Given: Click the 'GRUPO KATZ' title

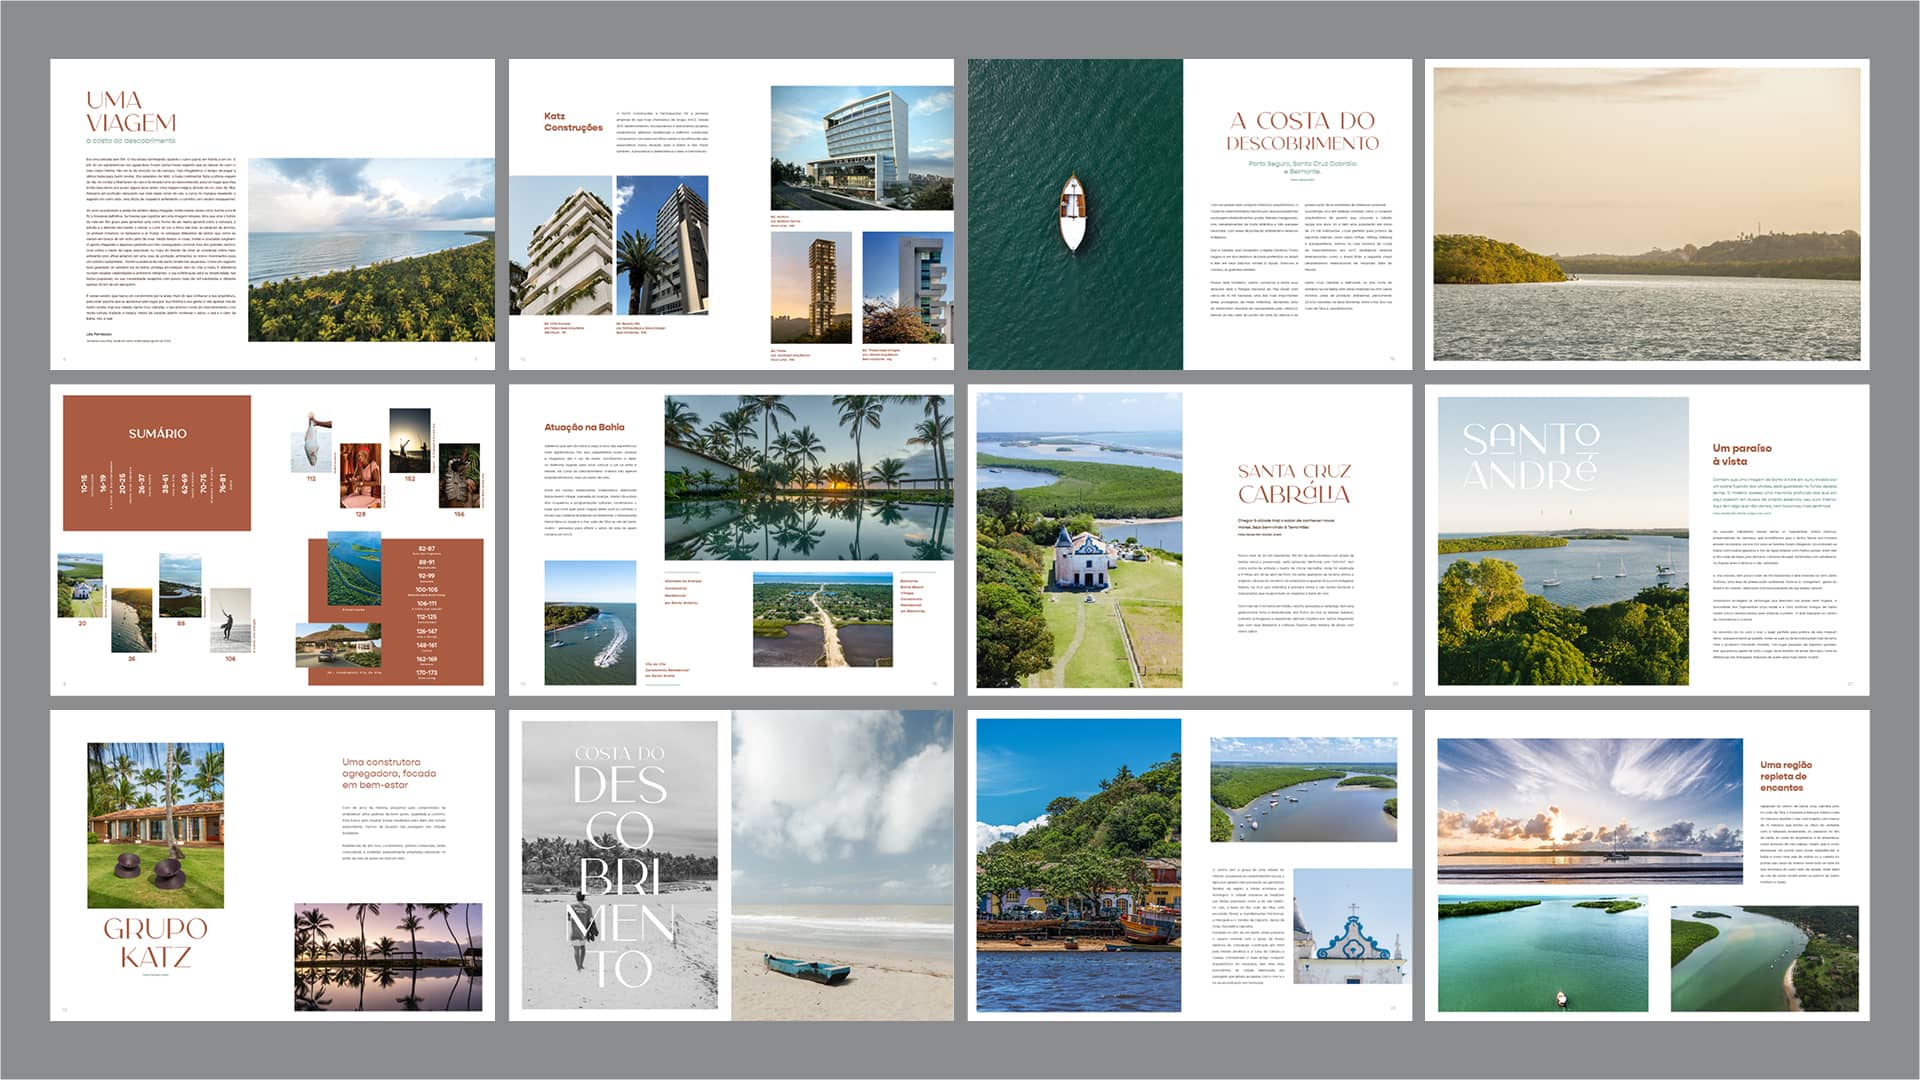Looking at the screenshot, I should pyautogui.click(x=155, y=943).
